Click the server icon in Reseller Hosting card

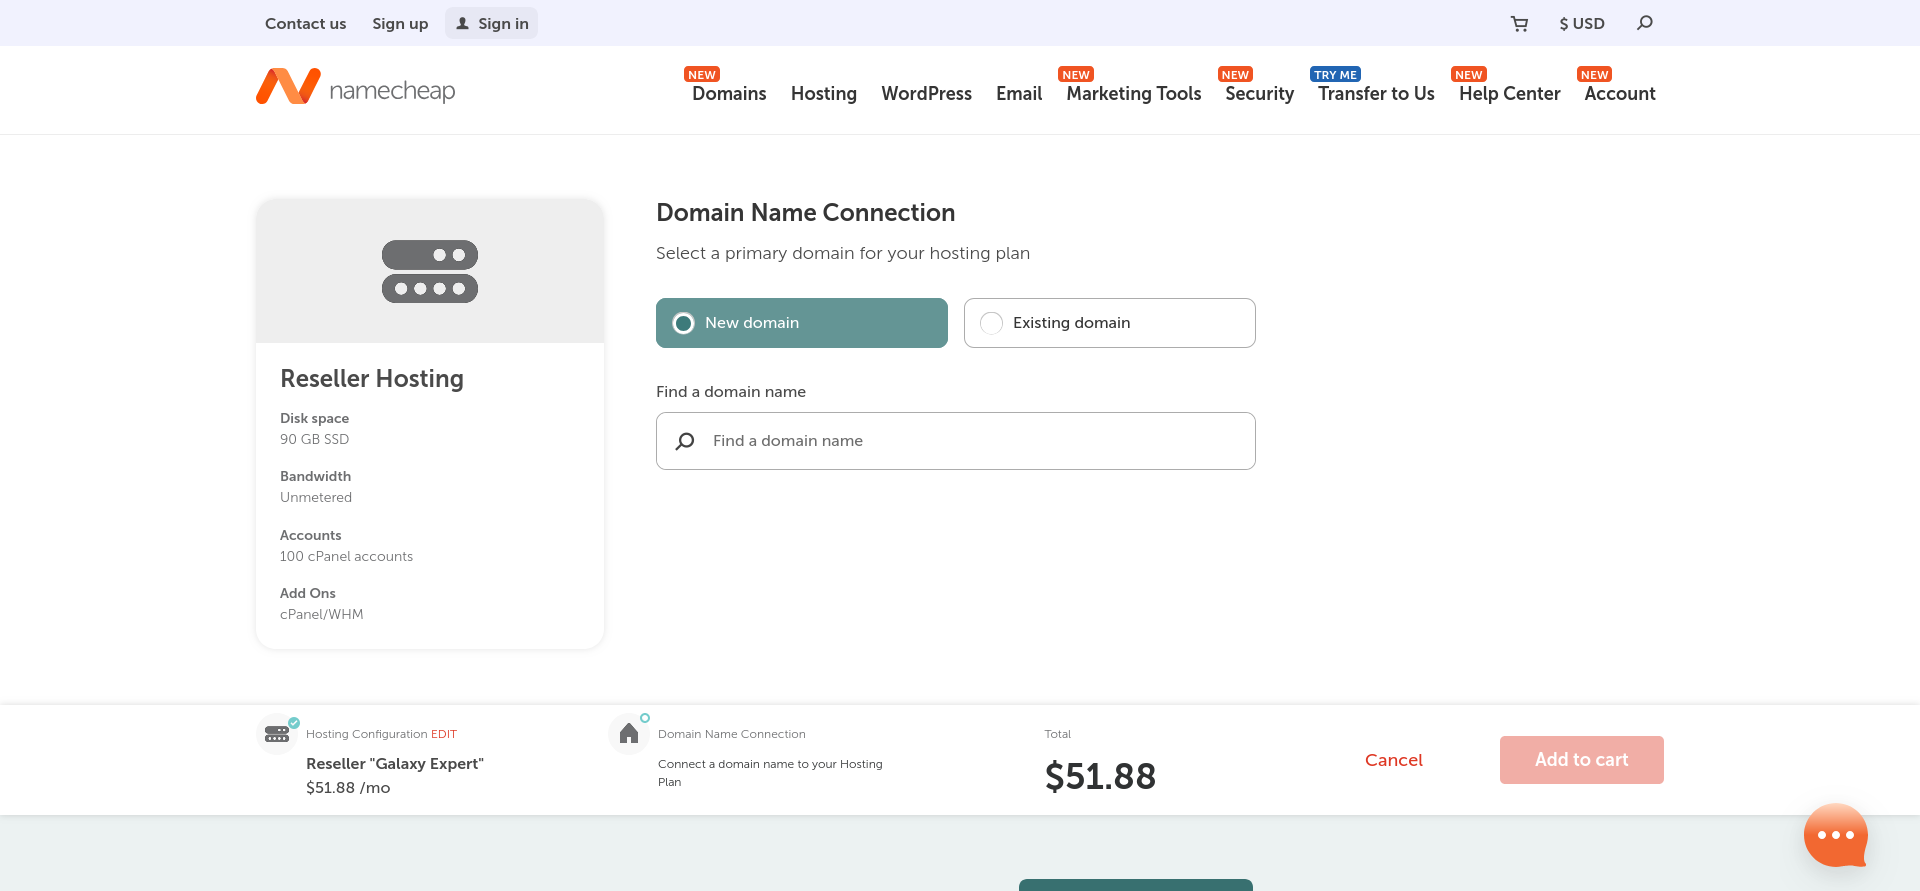pos(430,271)
